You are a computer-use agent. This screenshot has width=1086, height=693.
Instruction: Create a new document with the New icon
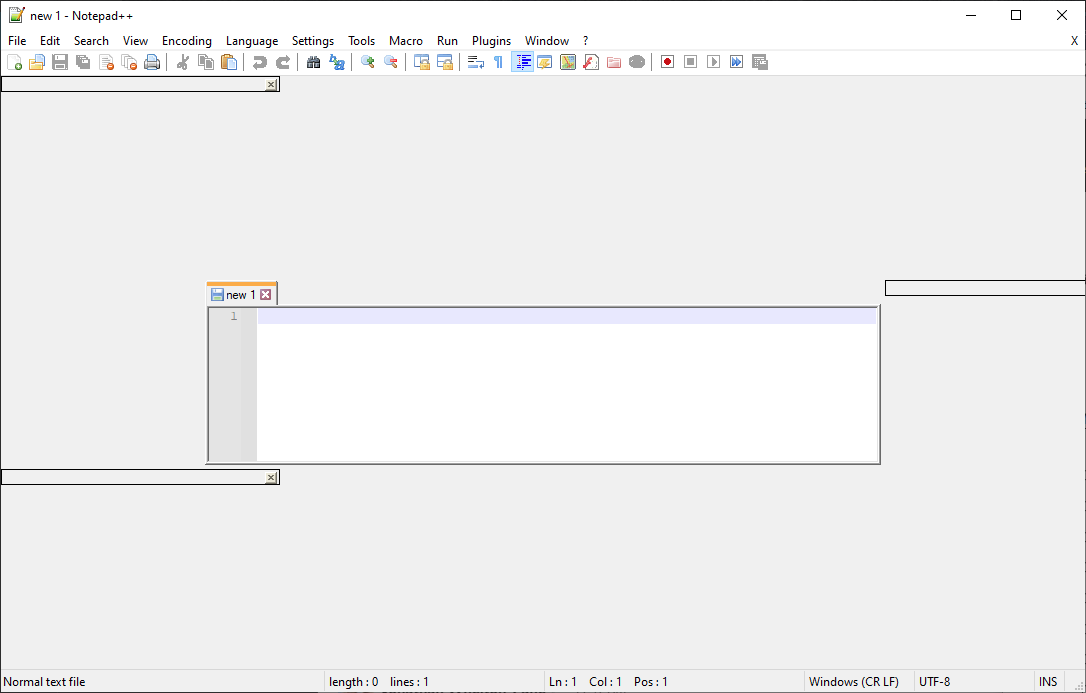(x=15, y=62)
